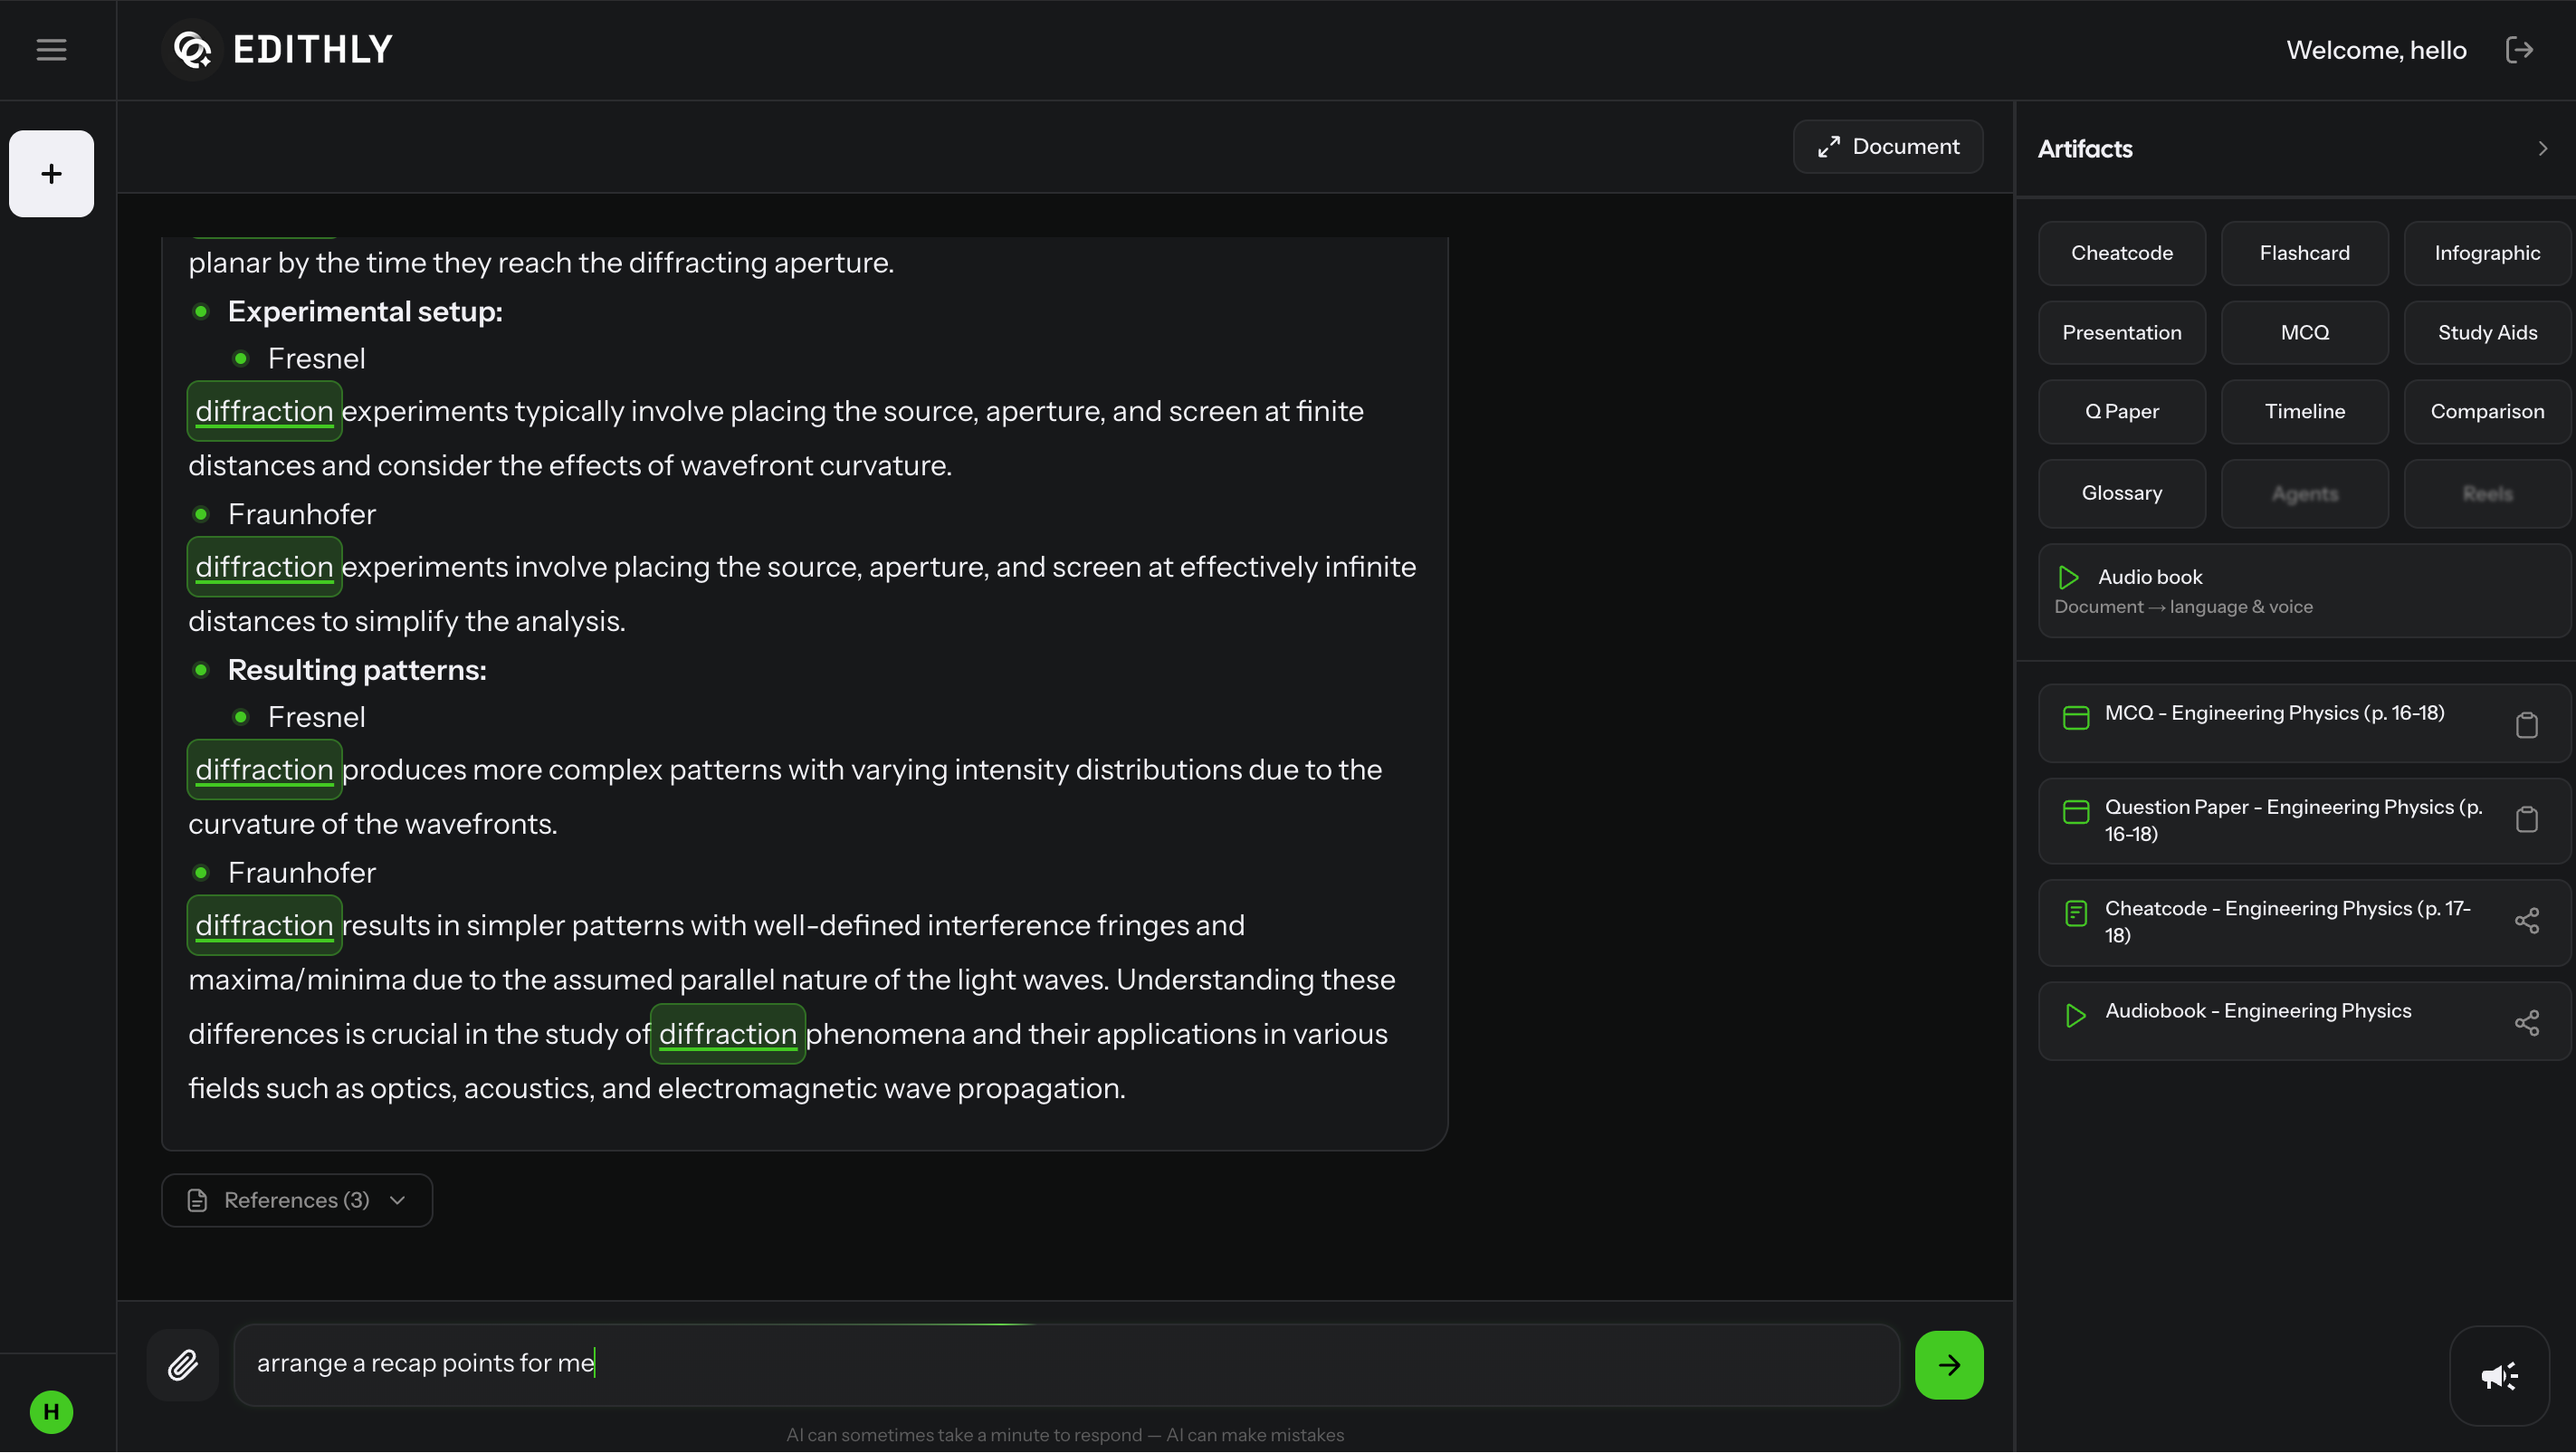Select the Flashcard artifact type
Image resolution: width=2576 pixels, height=1453 pixels.
(2305, 254)
